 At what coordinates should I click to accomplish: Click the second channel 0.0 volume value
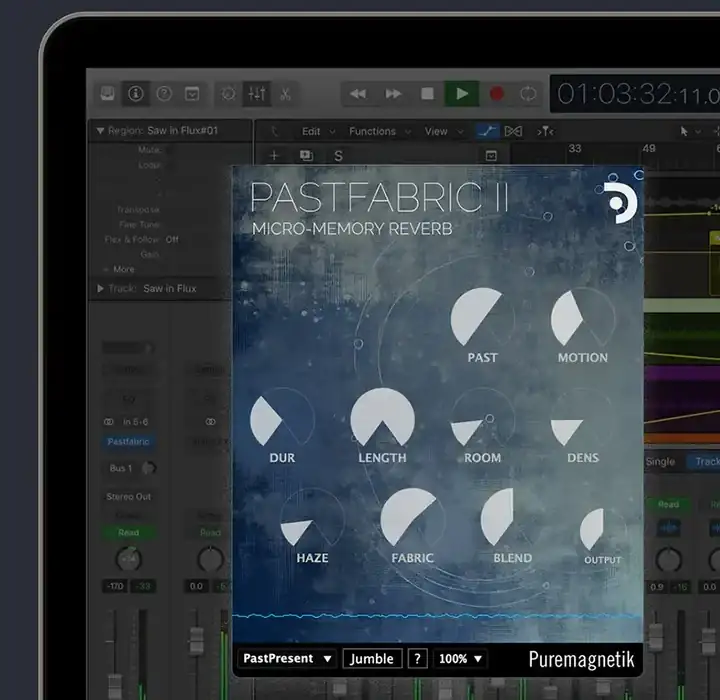coord(196,586)
